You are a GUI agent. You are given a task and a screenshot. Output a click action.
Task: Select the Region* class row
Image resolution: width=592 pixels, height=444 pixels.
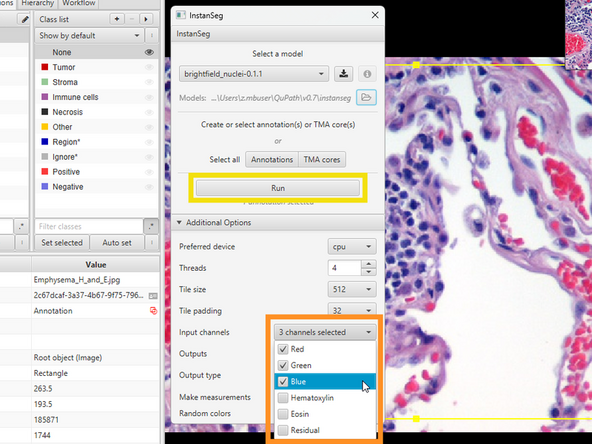[96, 142]
